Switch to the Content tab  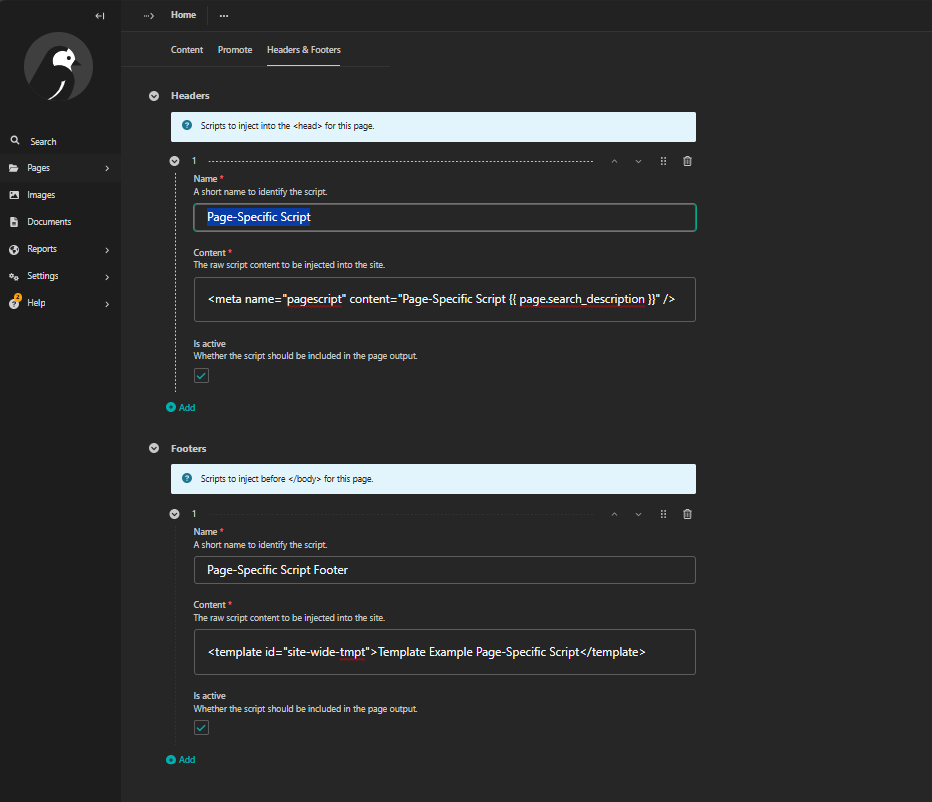(186, 49)
